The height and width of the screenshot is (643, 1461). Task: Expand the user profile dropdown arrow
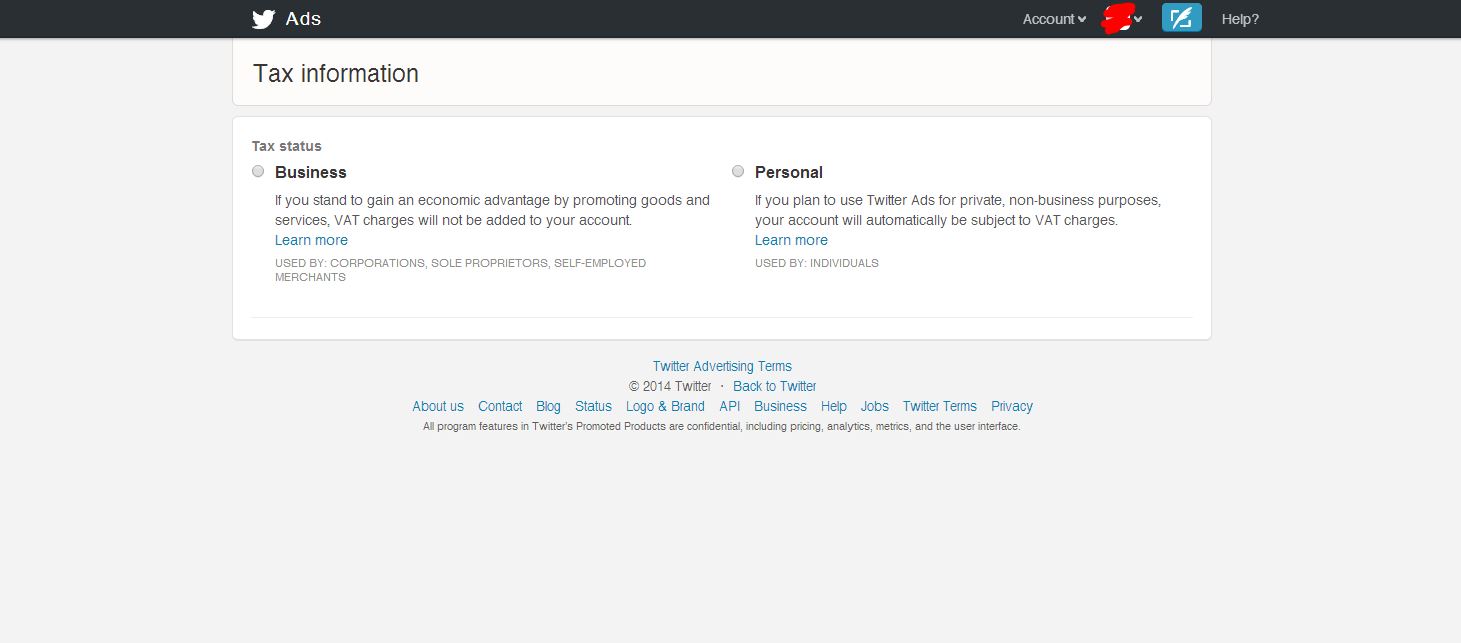(x=1138, y=20)
